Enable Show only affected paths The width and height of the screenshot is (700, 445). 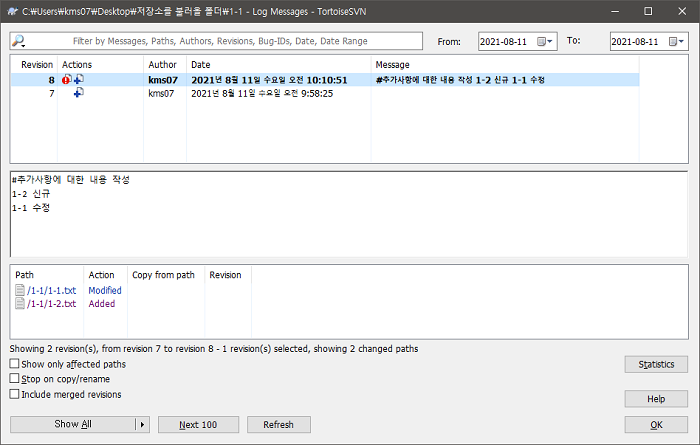pos(14,365)
